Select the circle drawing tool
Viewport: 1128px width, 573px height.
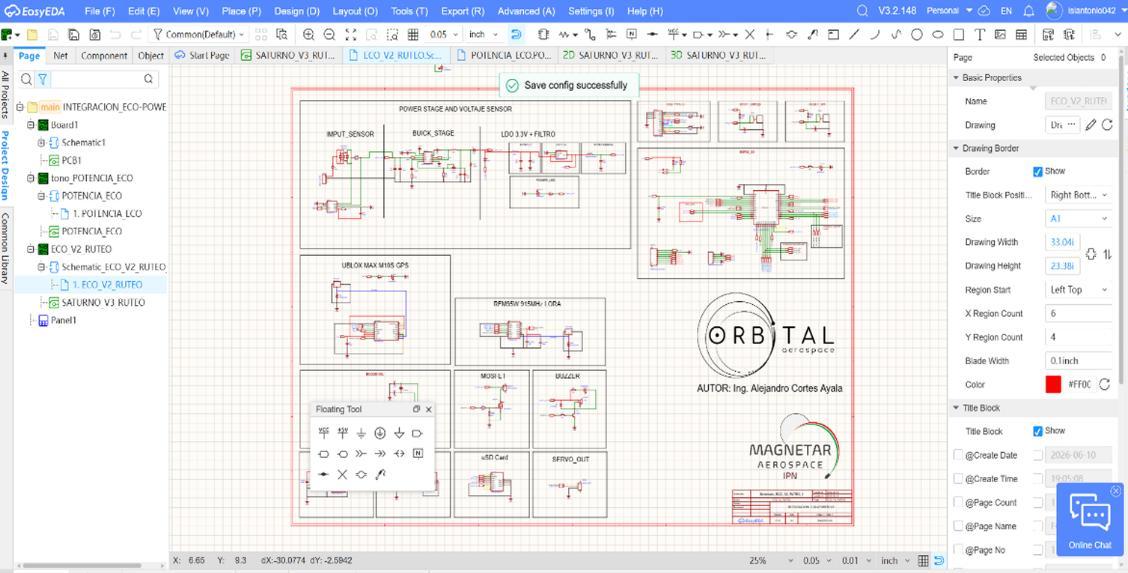pyautogui.click(x=916, y=35)
